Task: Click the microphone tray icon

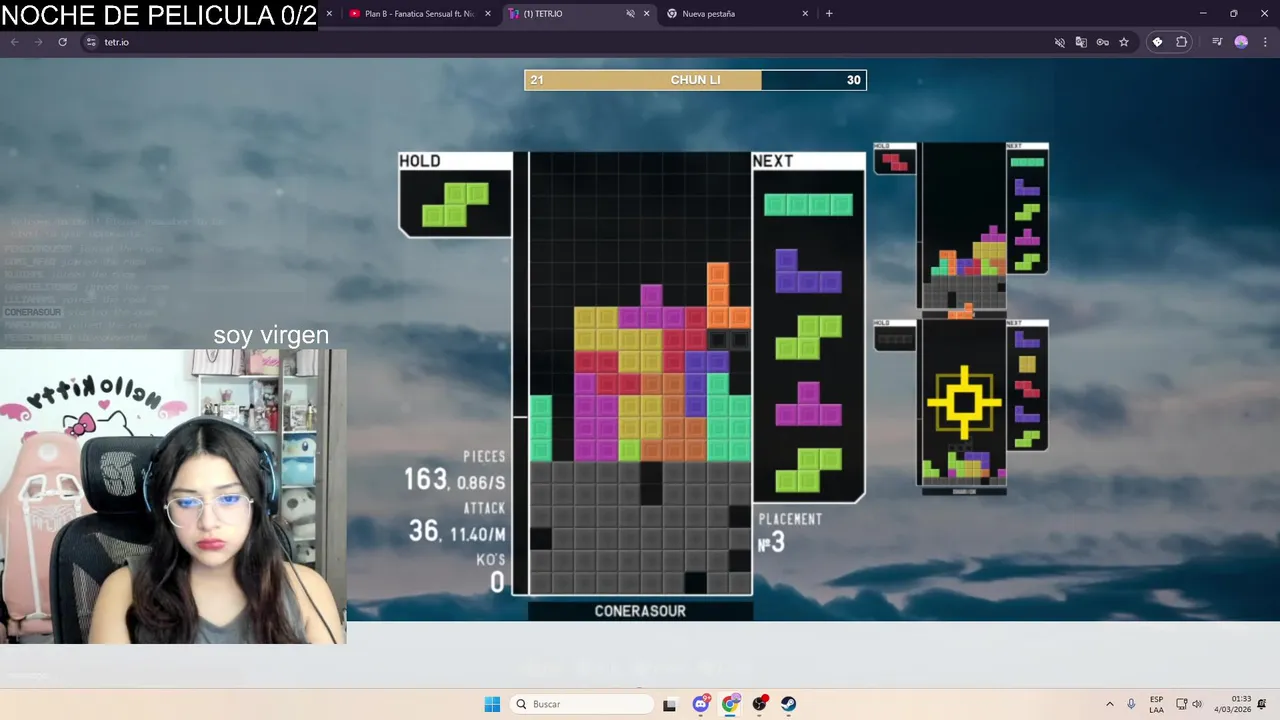Action: (x=1131, y=704)
